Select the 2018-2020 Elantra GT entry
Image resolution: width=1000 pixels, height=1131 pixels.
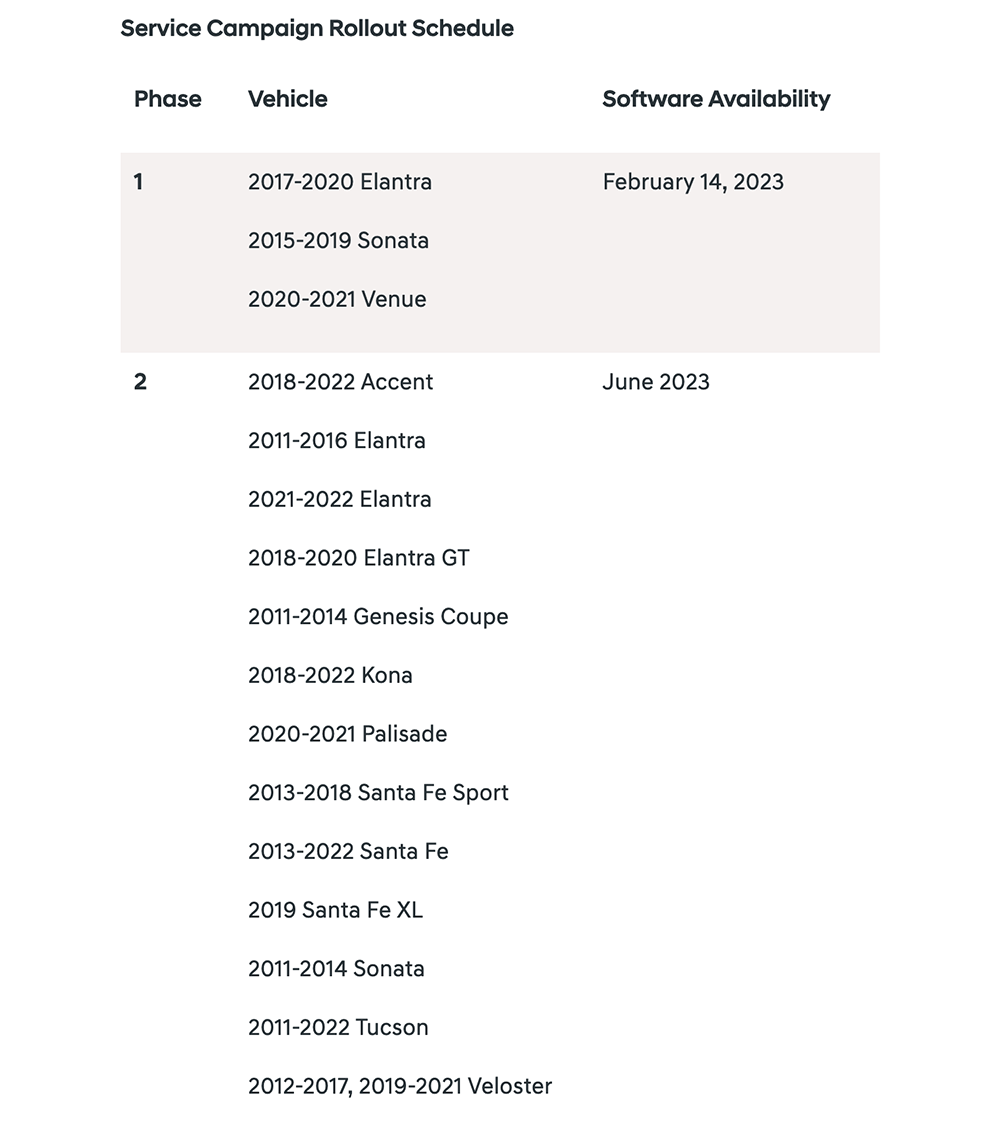click(x=359, y=558)
